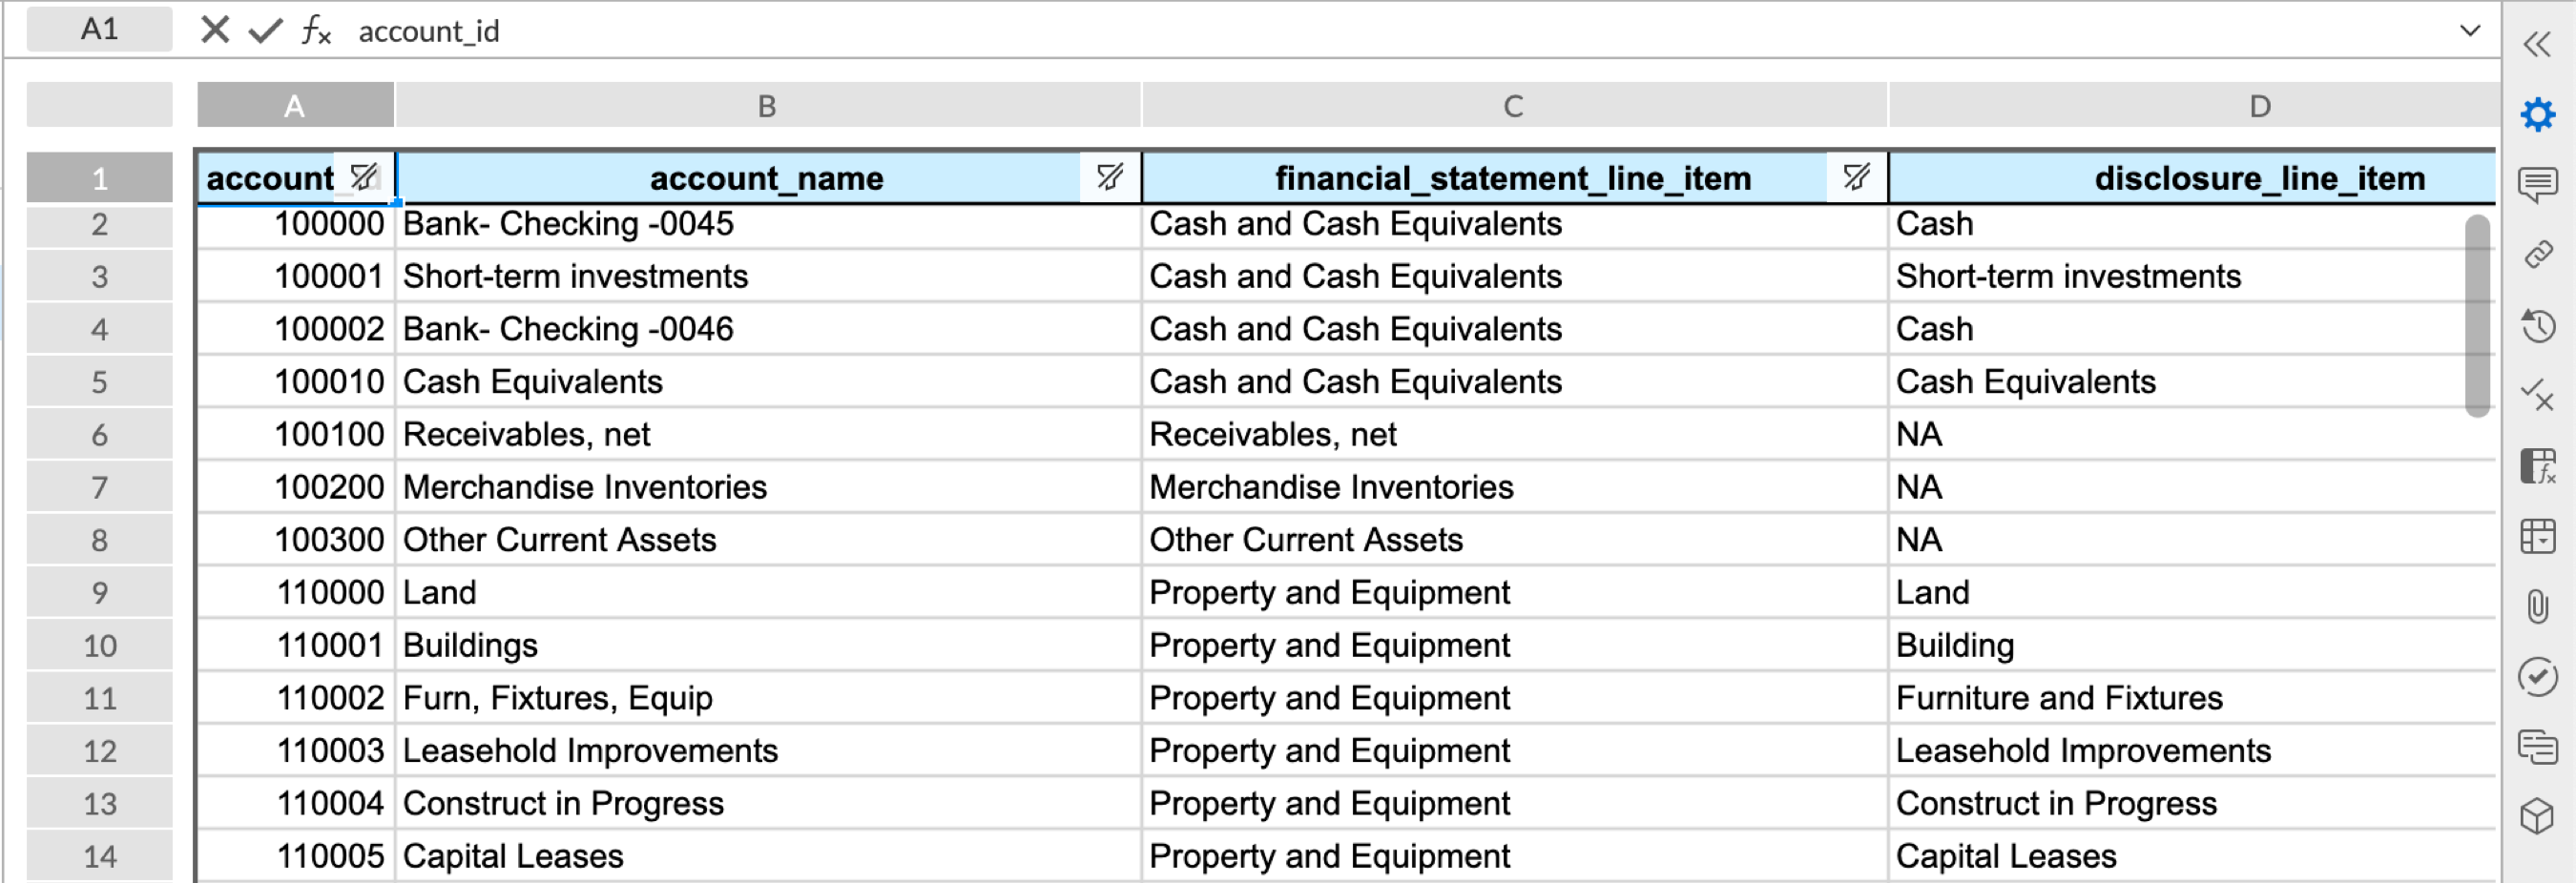Open the paperclip attachments icon

point(2537,606)
